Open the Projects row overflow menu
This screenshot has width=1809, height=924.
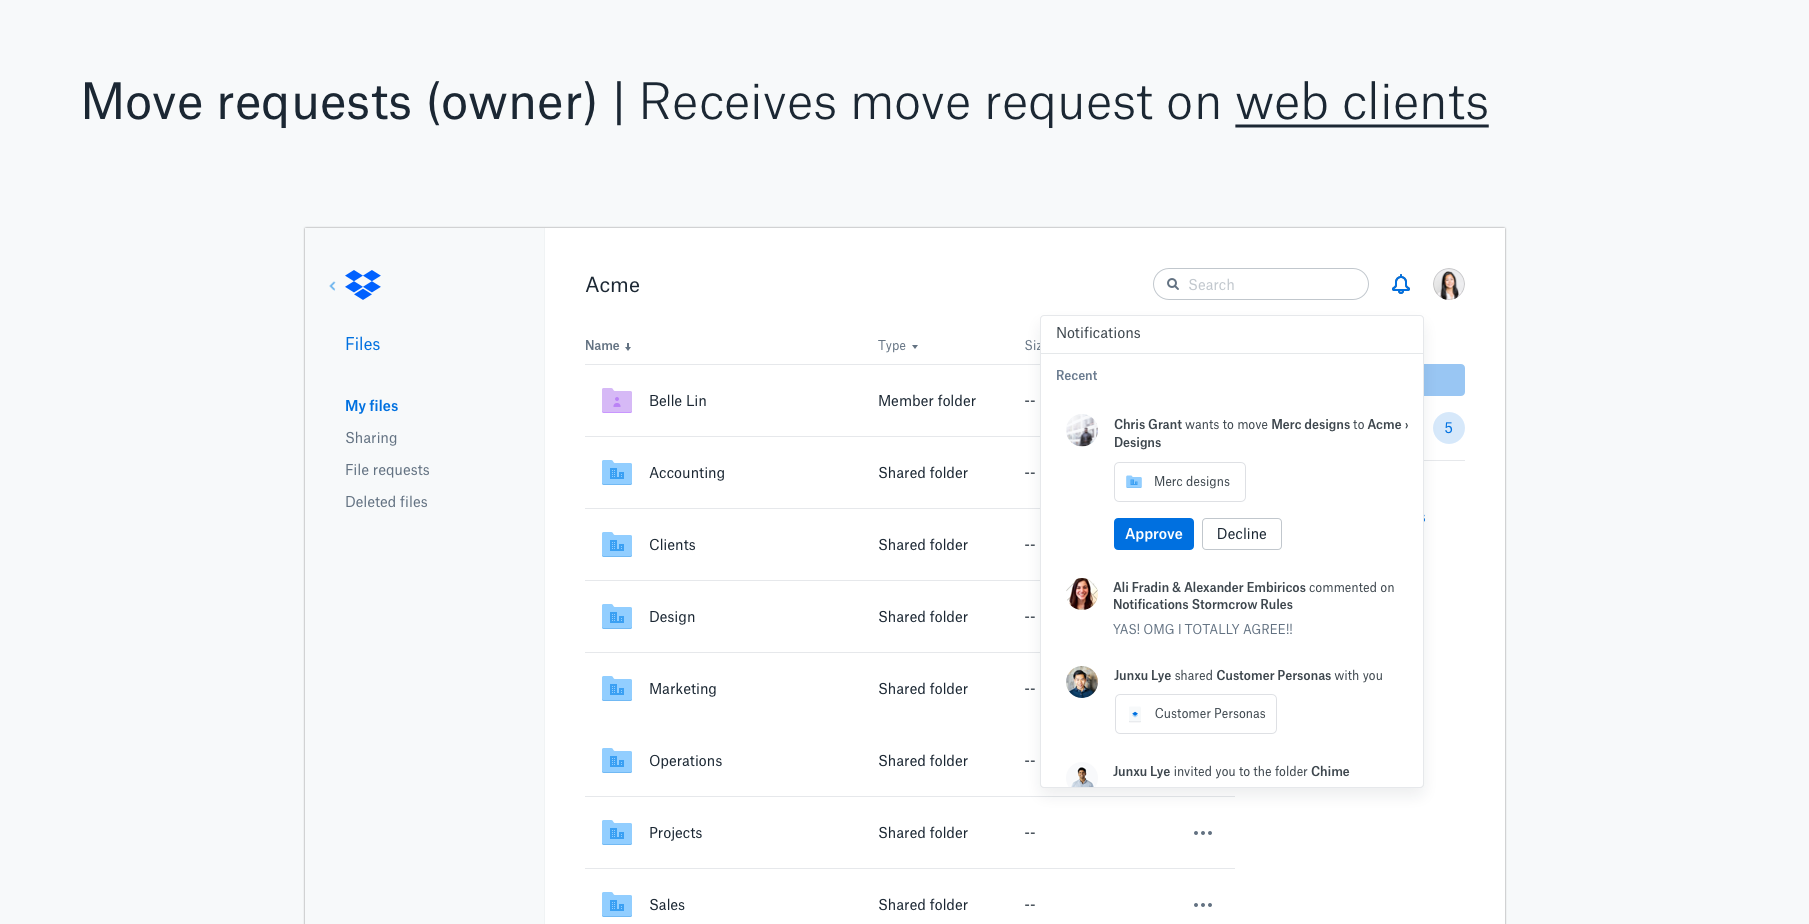pyautogui.click(x=1203, y=832)
